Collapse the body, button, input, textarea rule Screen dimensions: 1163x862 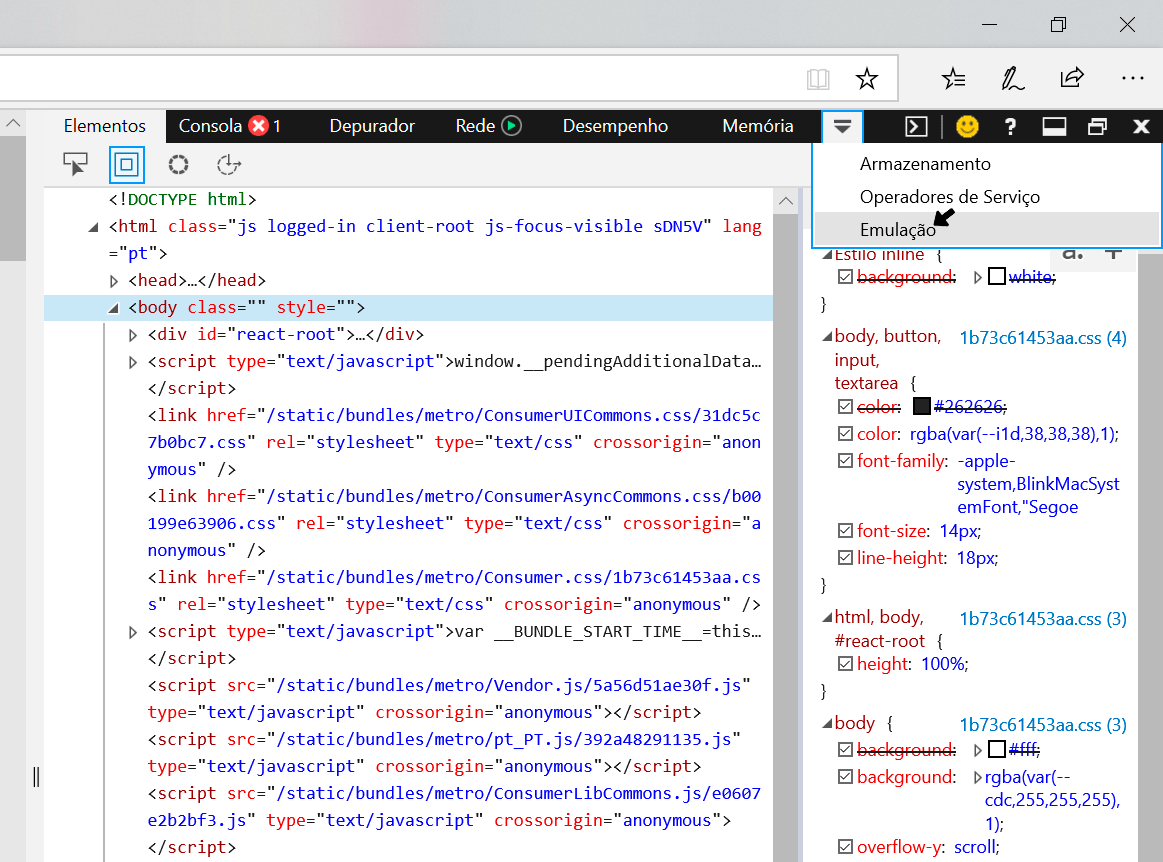[827, 337]
